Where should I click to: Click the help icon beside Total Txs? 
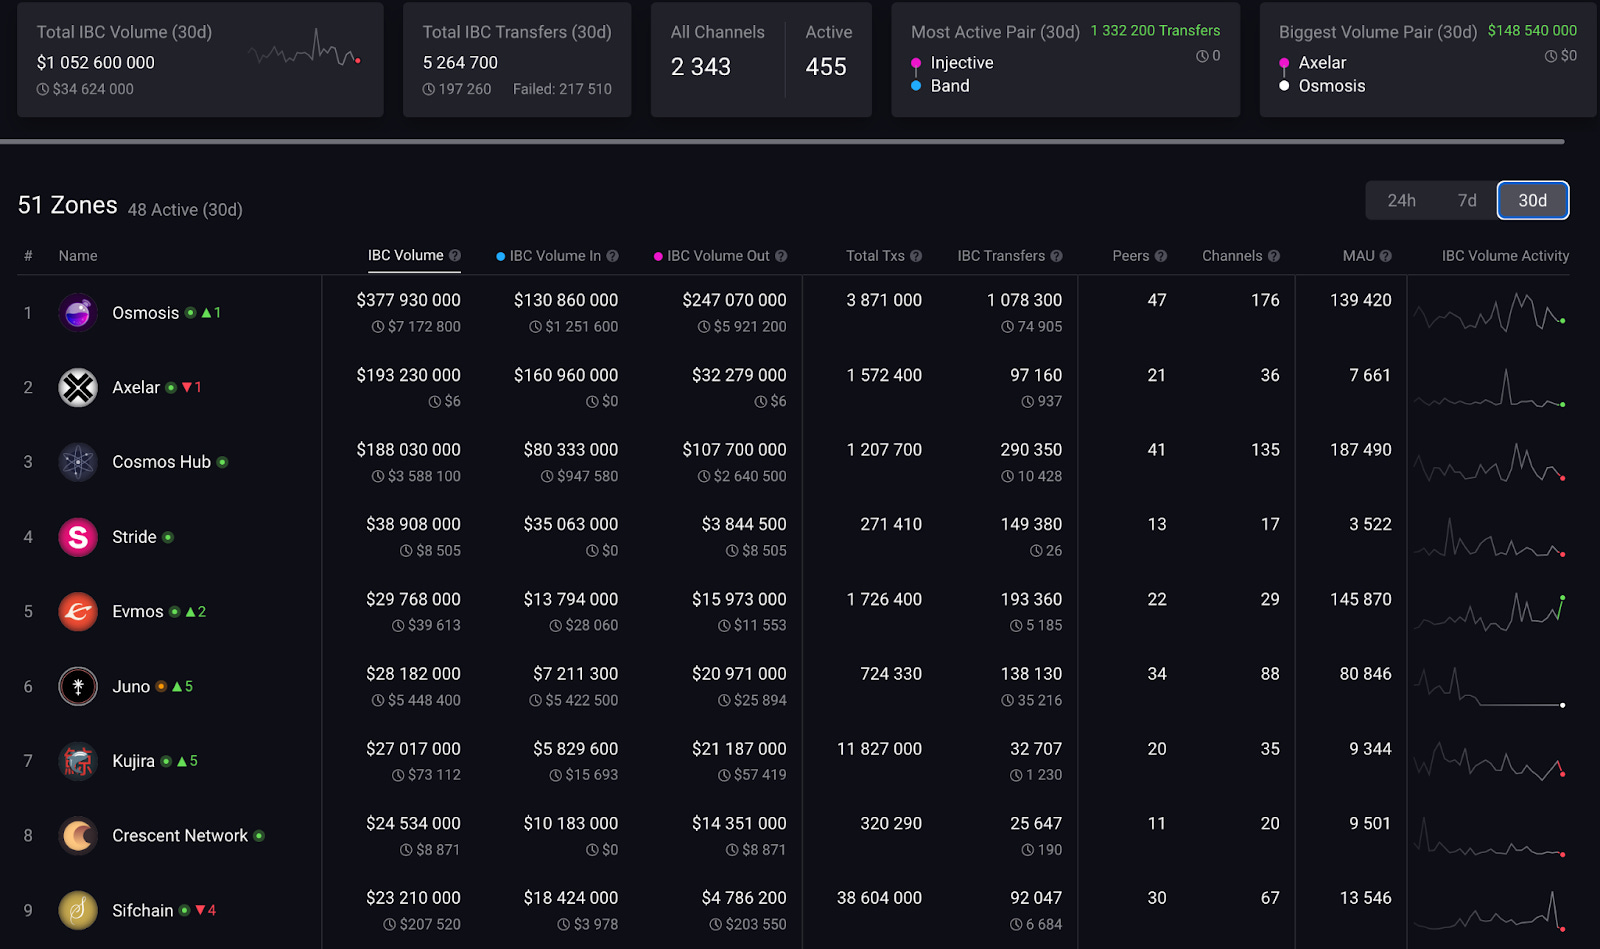[x=916, y=256]
